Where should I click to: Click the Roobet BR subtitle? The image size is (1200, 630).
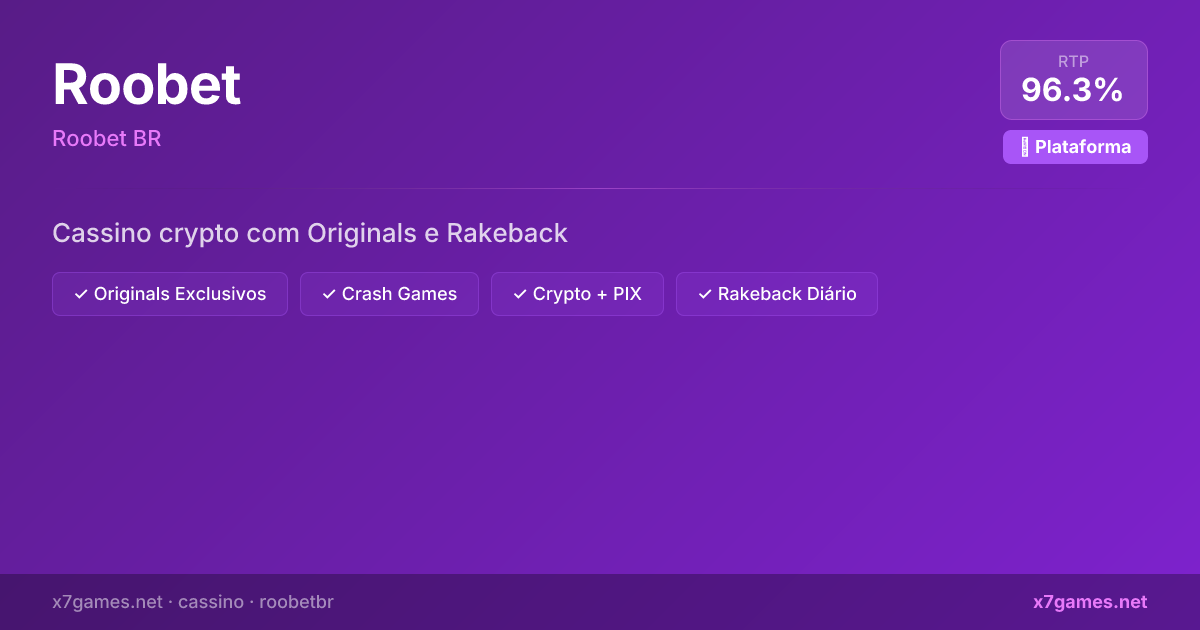[107, 139]
